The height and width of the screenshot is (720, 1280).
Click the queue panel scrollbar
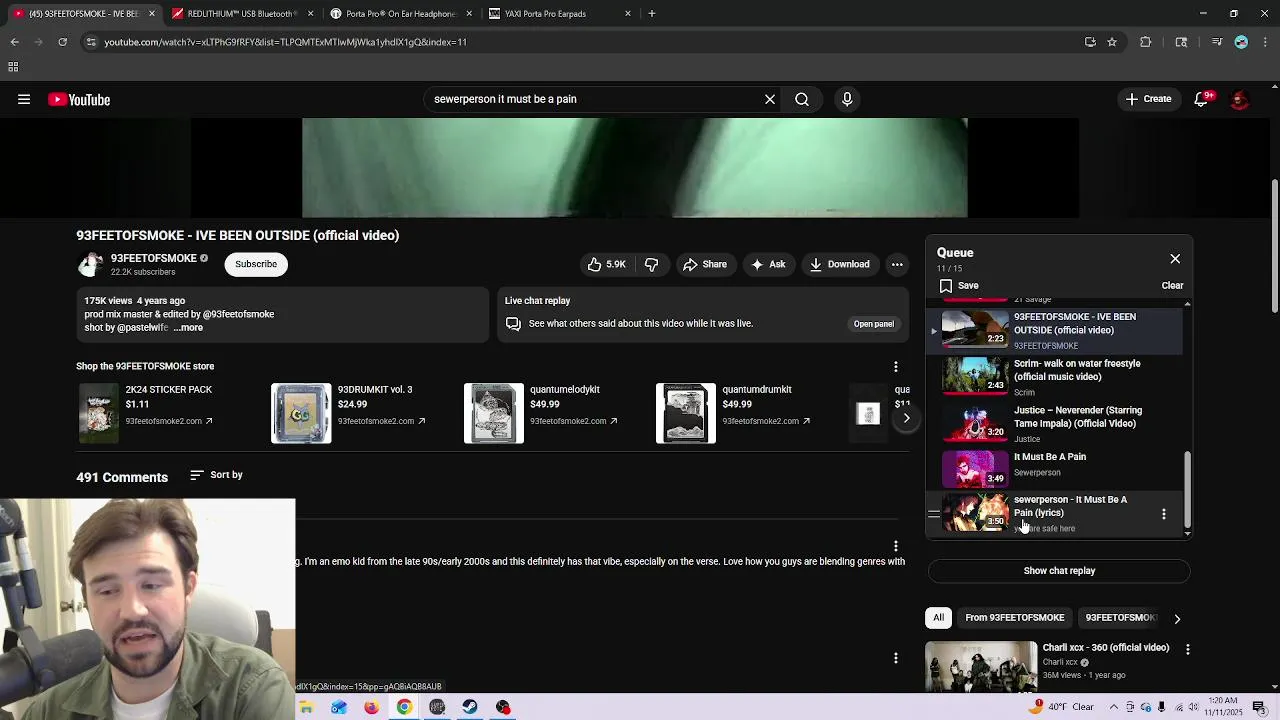pos(1187,490)
